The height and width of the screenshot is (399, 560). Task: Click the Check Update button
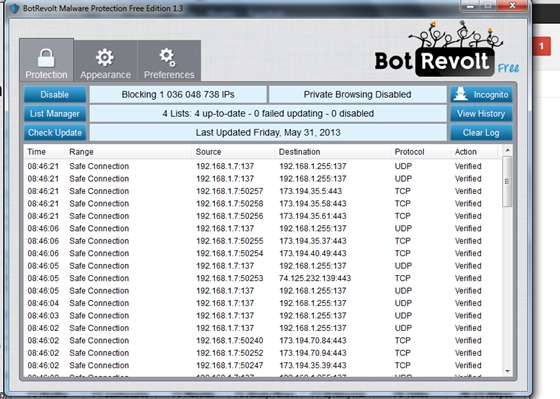pos(55,133)
